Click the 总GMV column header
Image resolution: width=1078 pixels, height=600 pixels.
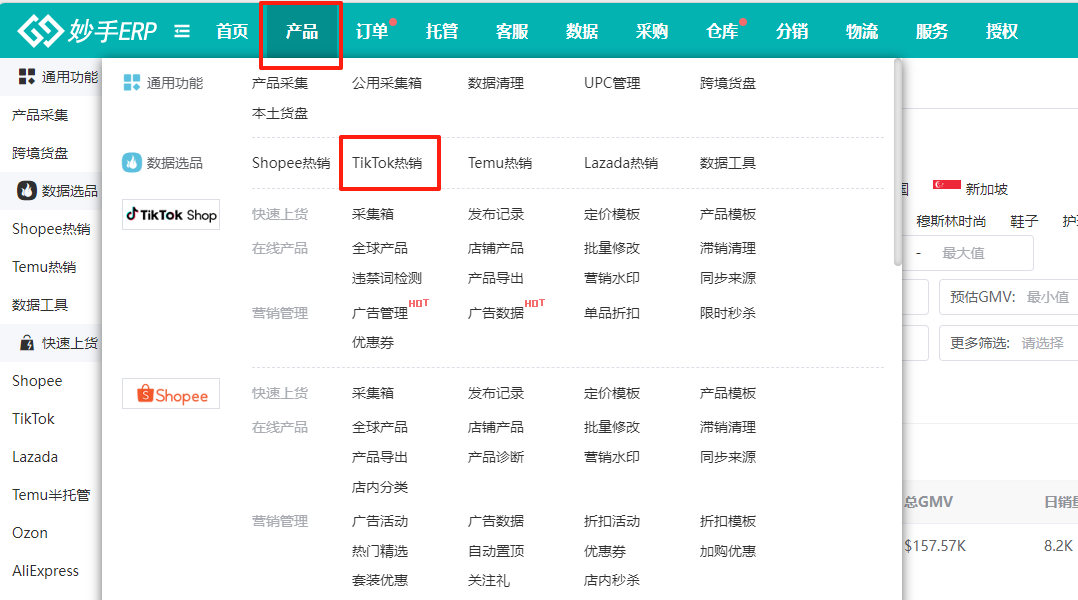coord(928,502)
